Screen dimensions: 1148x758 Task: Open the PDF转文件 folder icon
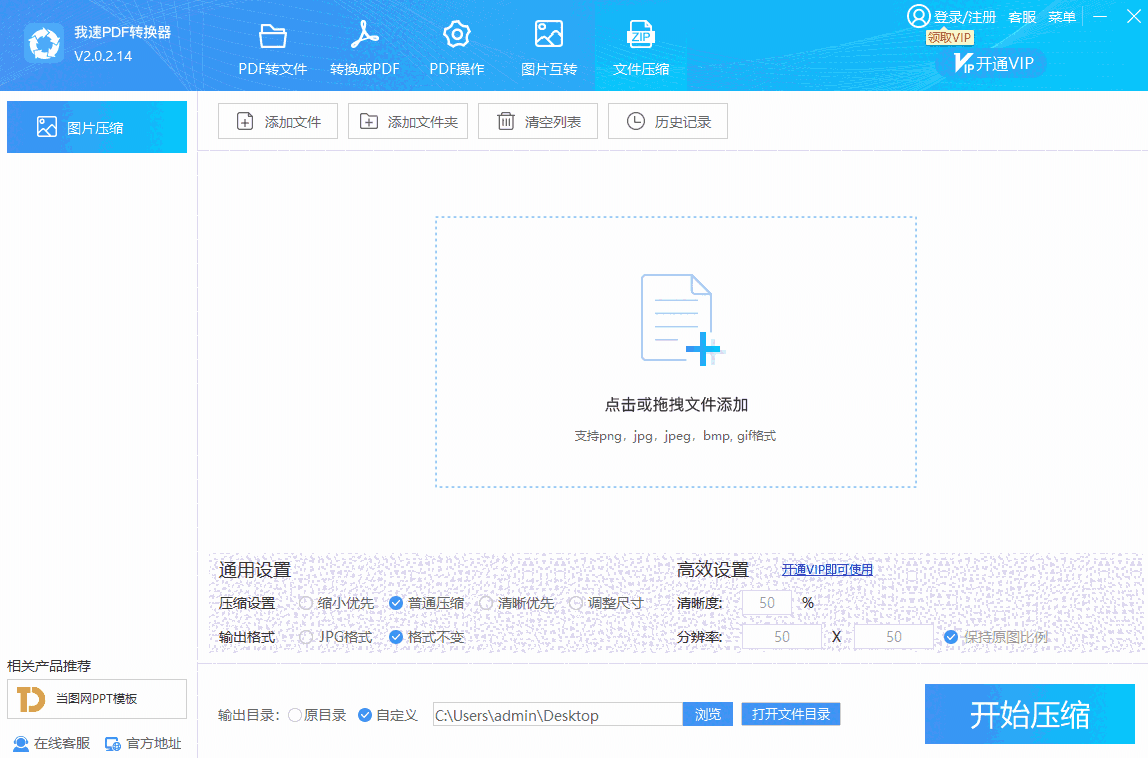point(272,36)
